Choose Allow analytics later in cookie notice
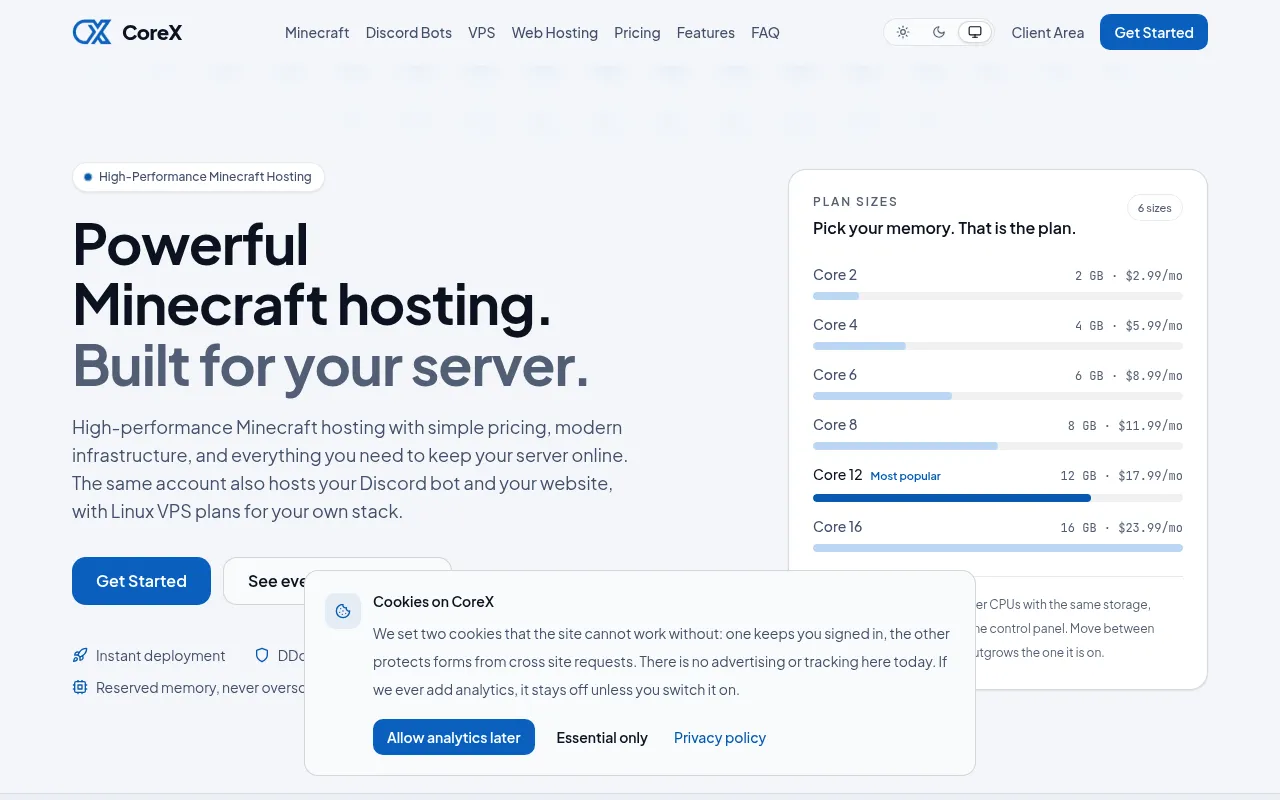Viewport: 1280px width, 800px height. click(454, 737)
